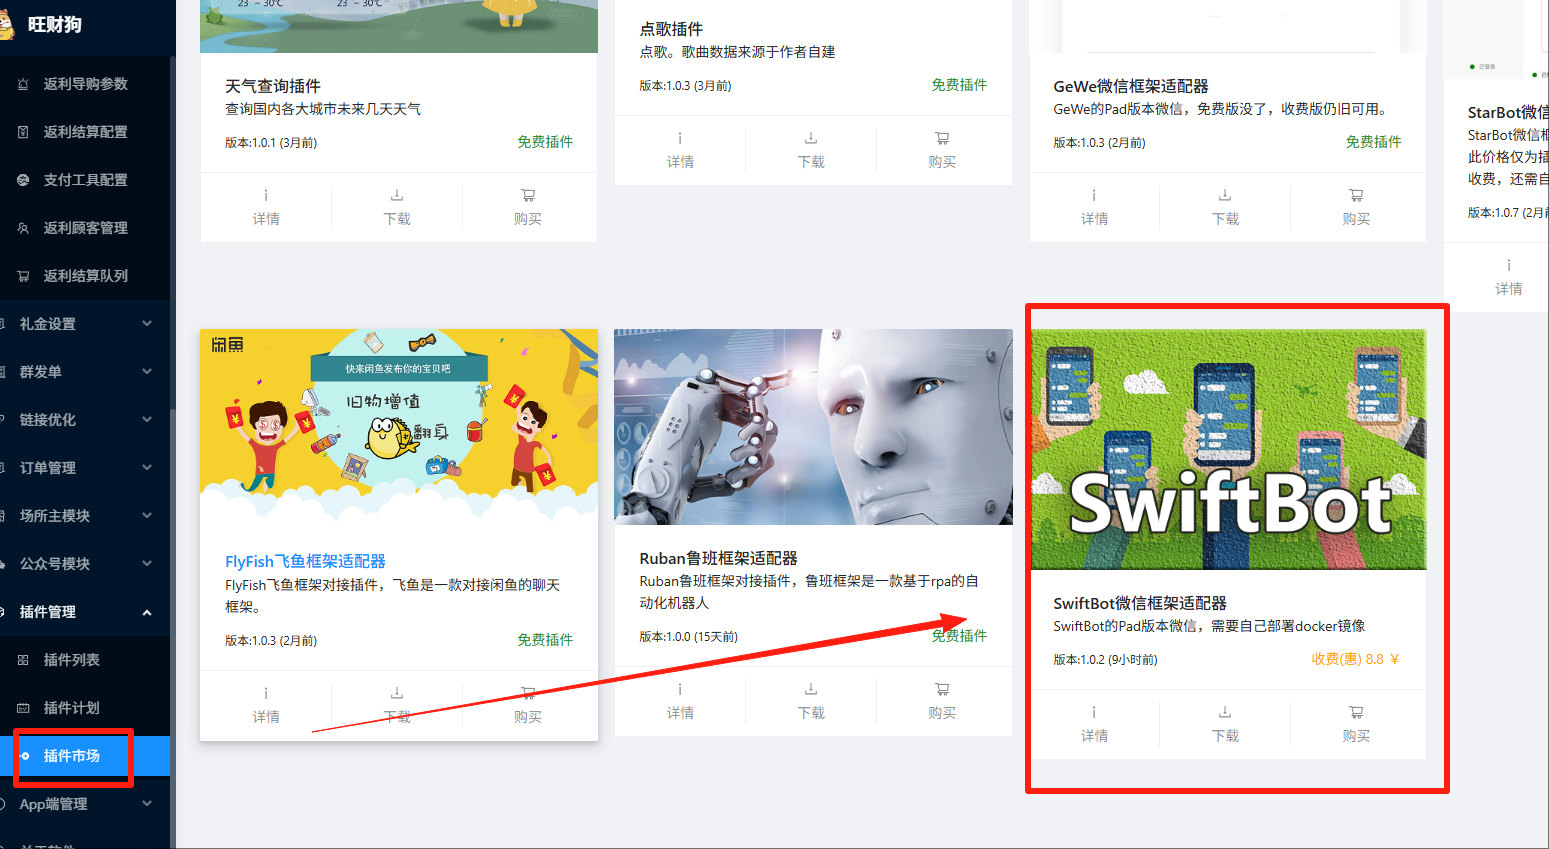
Task: Click download icon under weather query plugin
Action: 397,196
